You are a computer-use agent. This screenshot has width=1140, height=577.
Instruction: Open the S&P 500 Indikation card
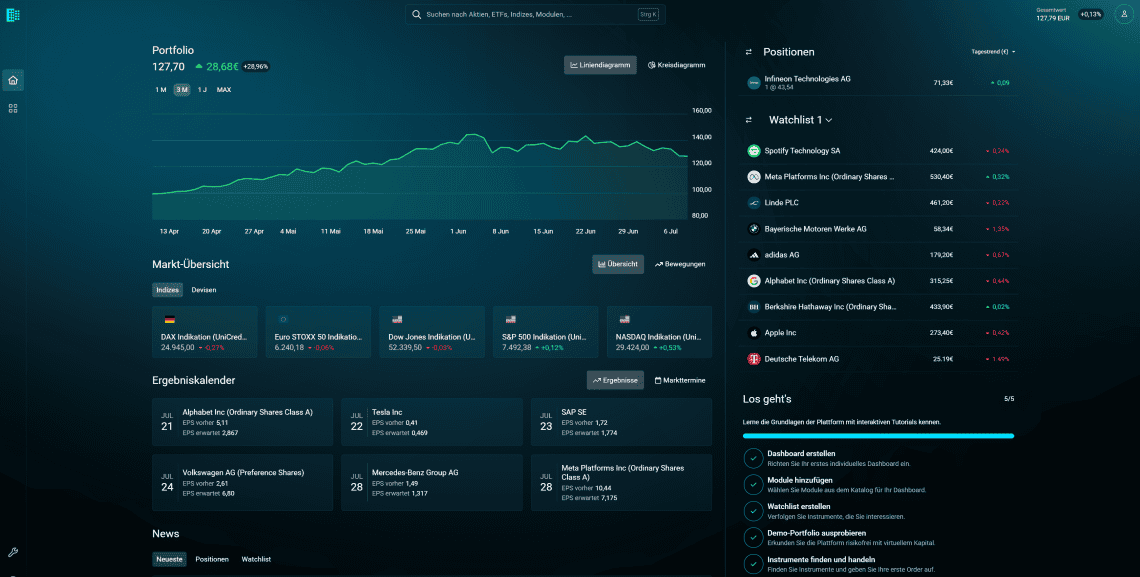pyautogui.click(x=546, y=332)
